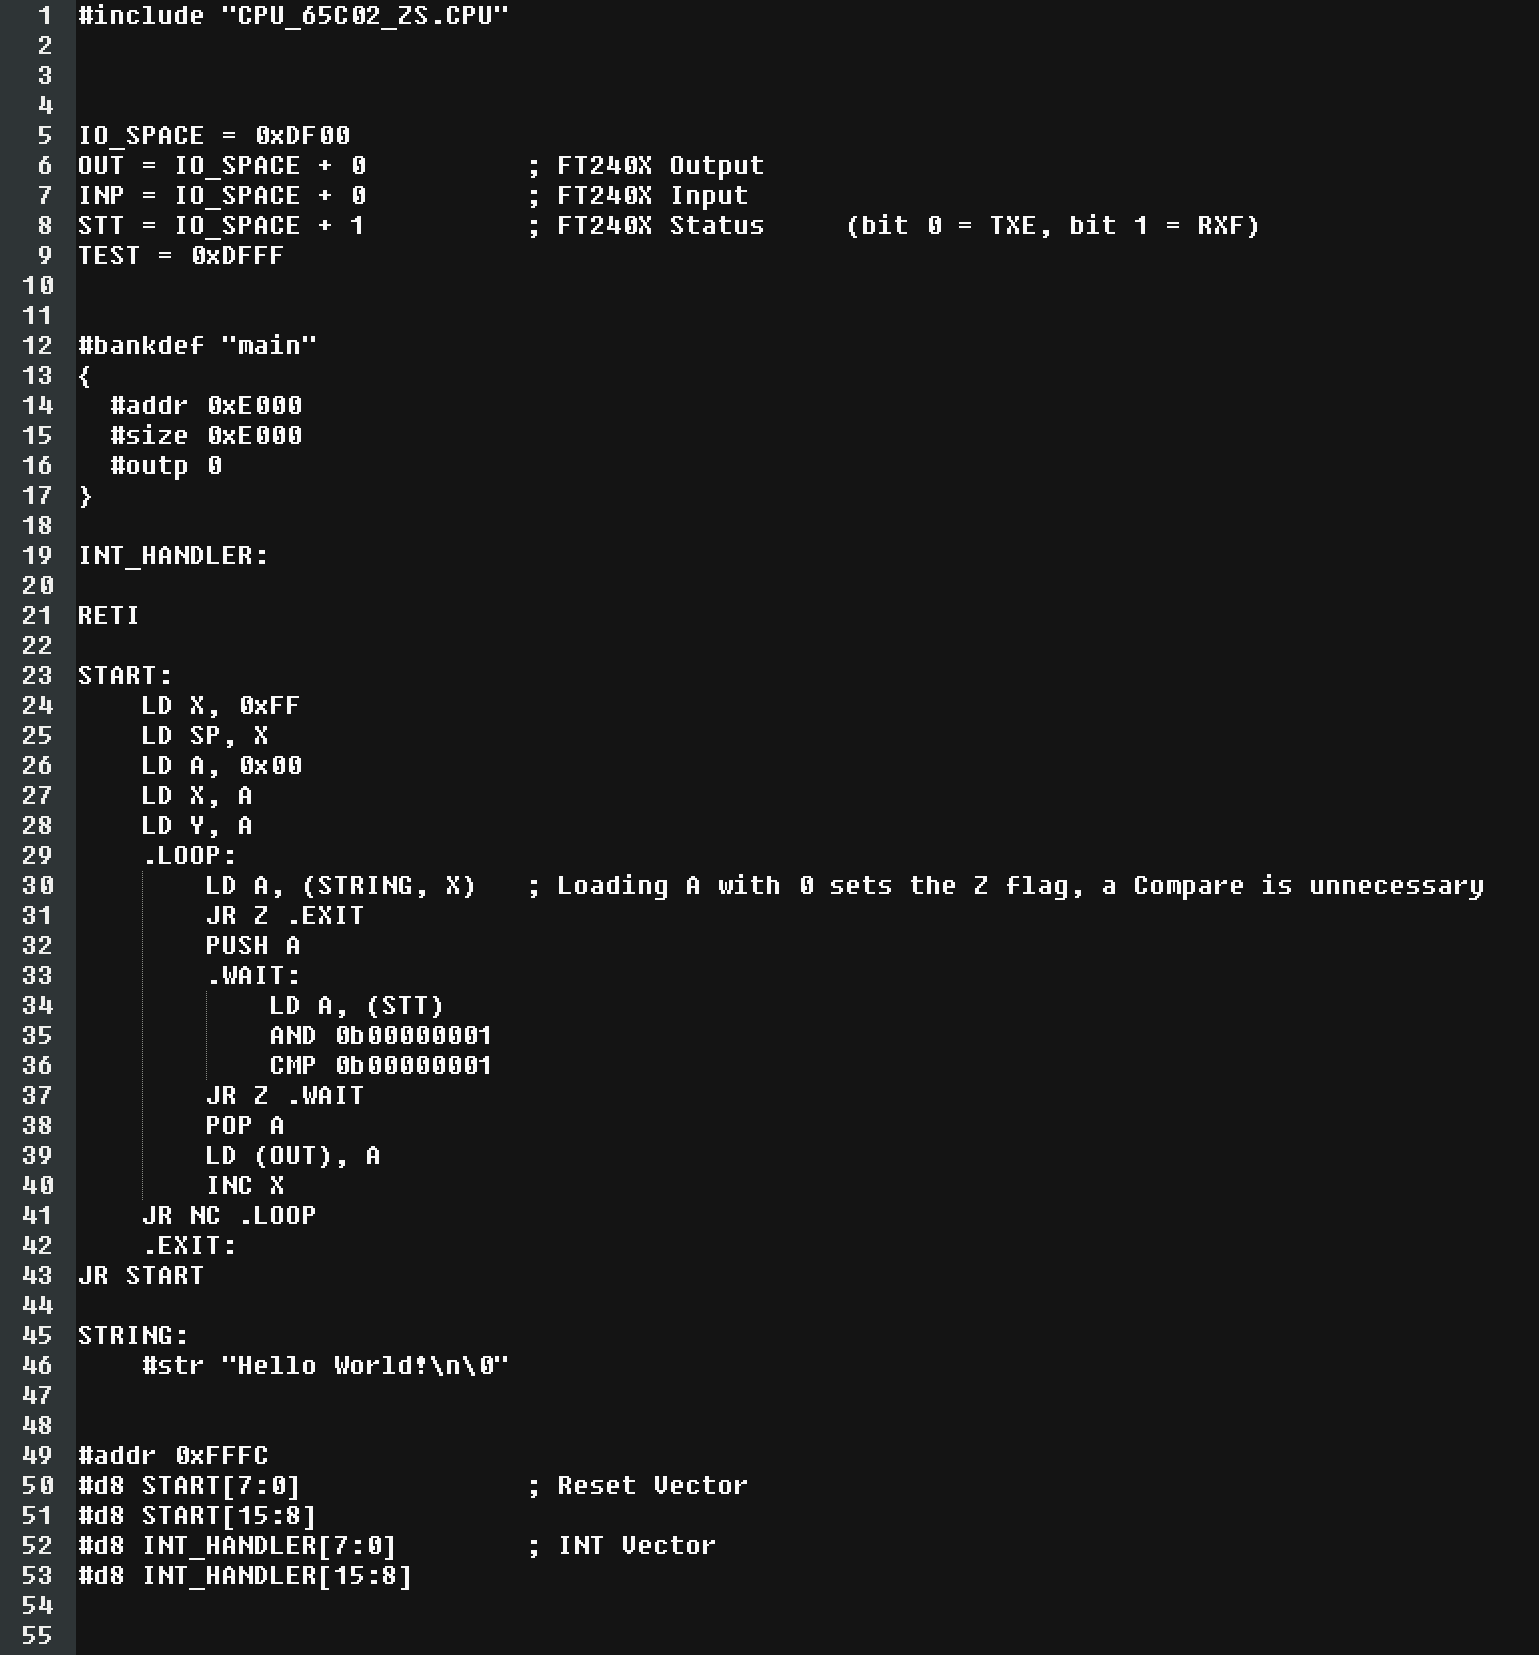Click the INT_HANDLER: label definition
1539x1655 pixels.
click(x=173, y=556)
